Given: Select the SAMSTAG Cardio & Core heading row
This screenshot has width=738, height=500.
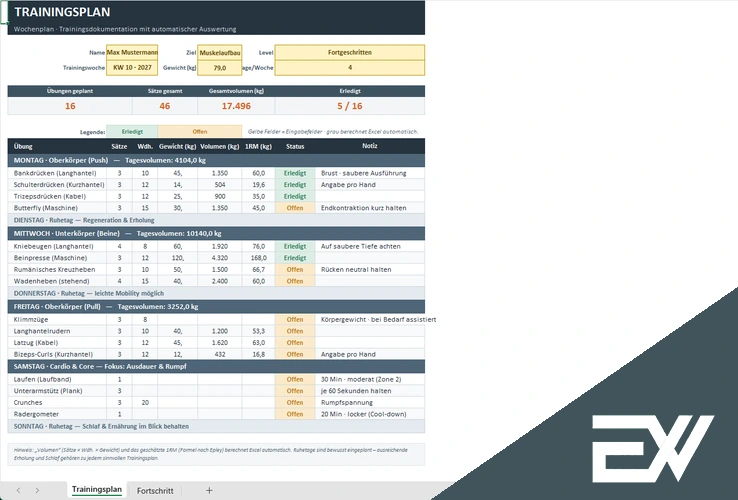Looking at the screenshot, I should click(216, 366).
